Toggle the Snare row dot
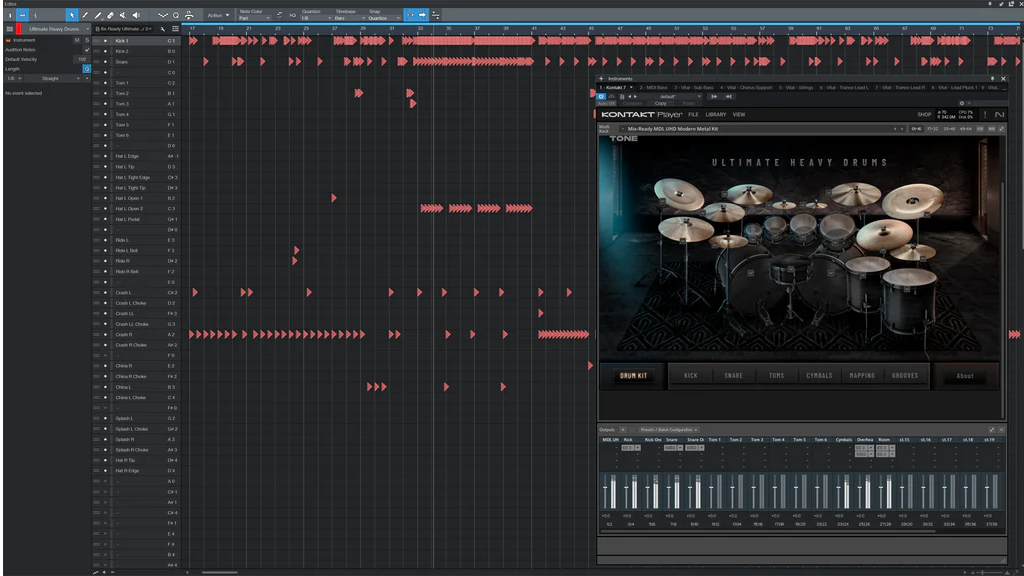Screen dimensions: 1024x576 point(106,61)
